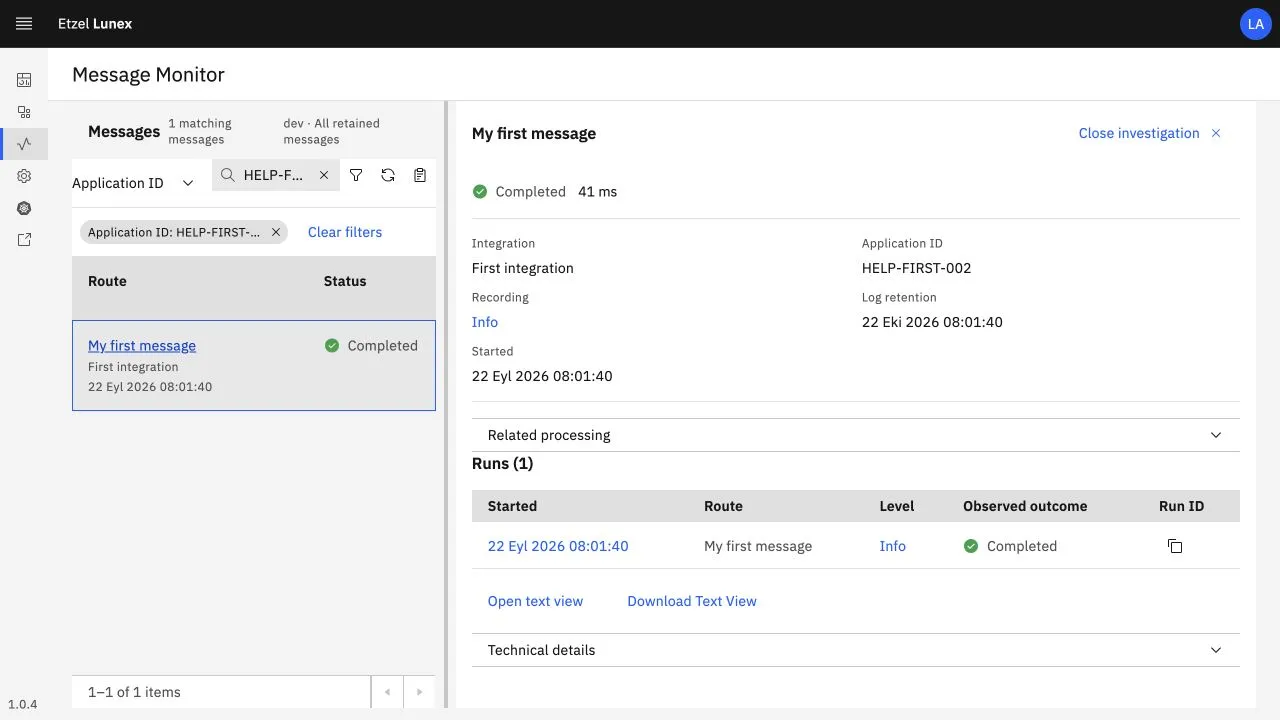The image size is (1280, 720).
Task: Clear the HELP-F search field text
Action: (324, 175)
